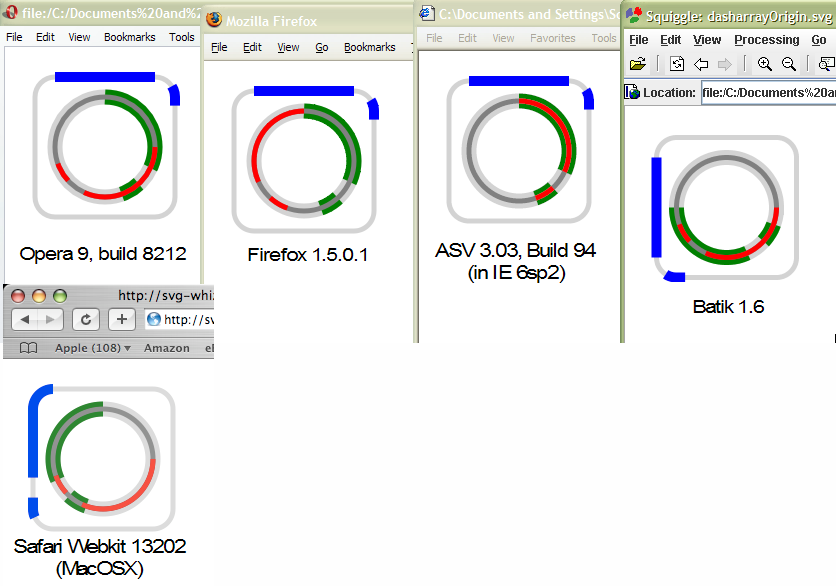Click the Firefox 1.5.0.1 rendered SVG circle
Viewport: 836px width, 586px height.
click(x=304, y=160)
